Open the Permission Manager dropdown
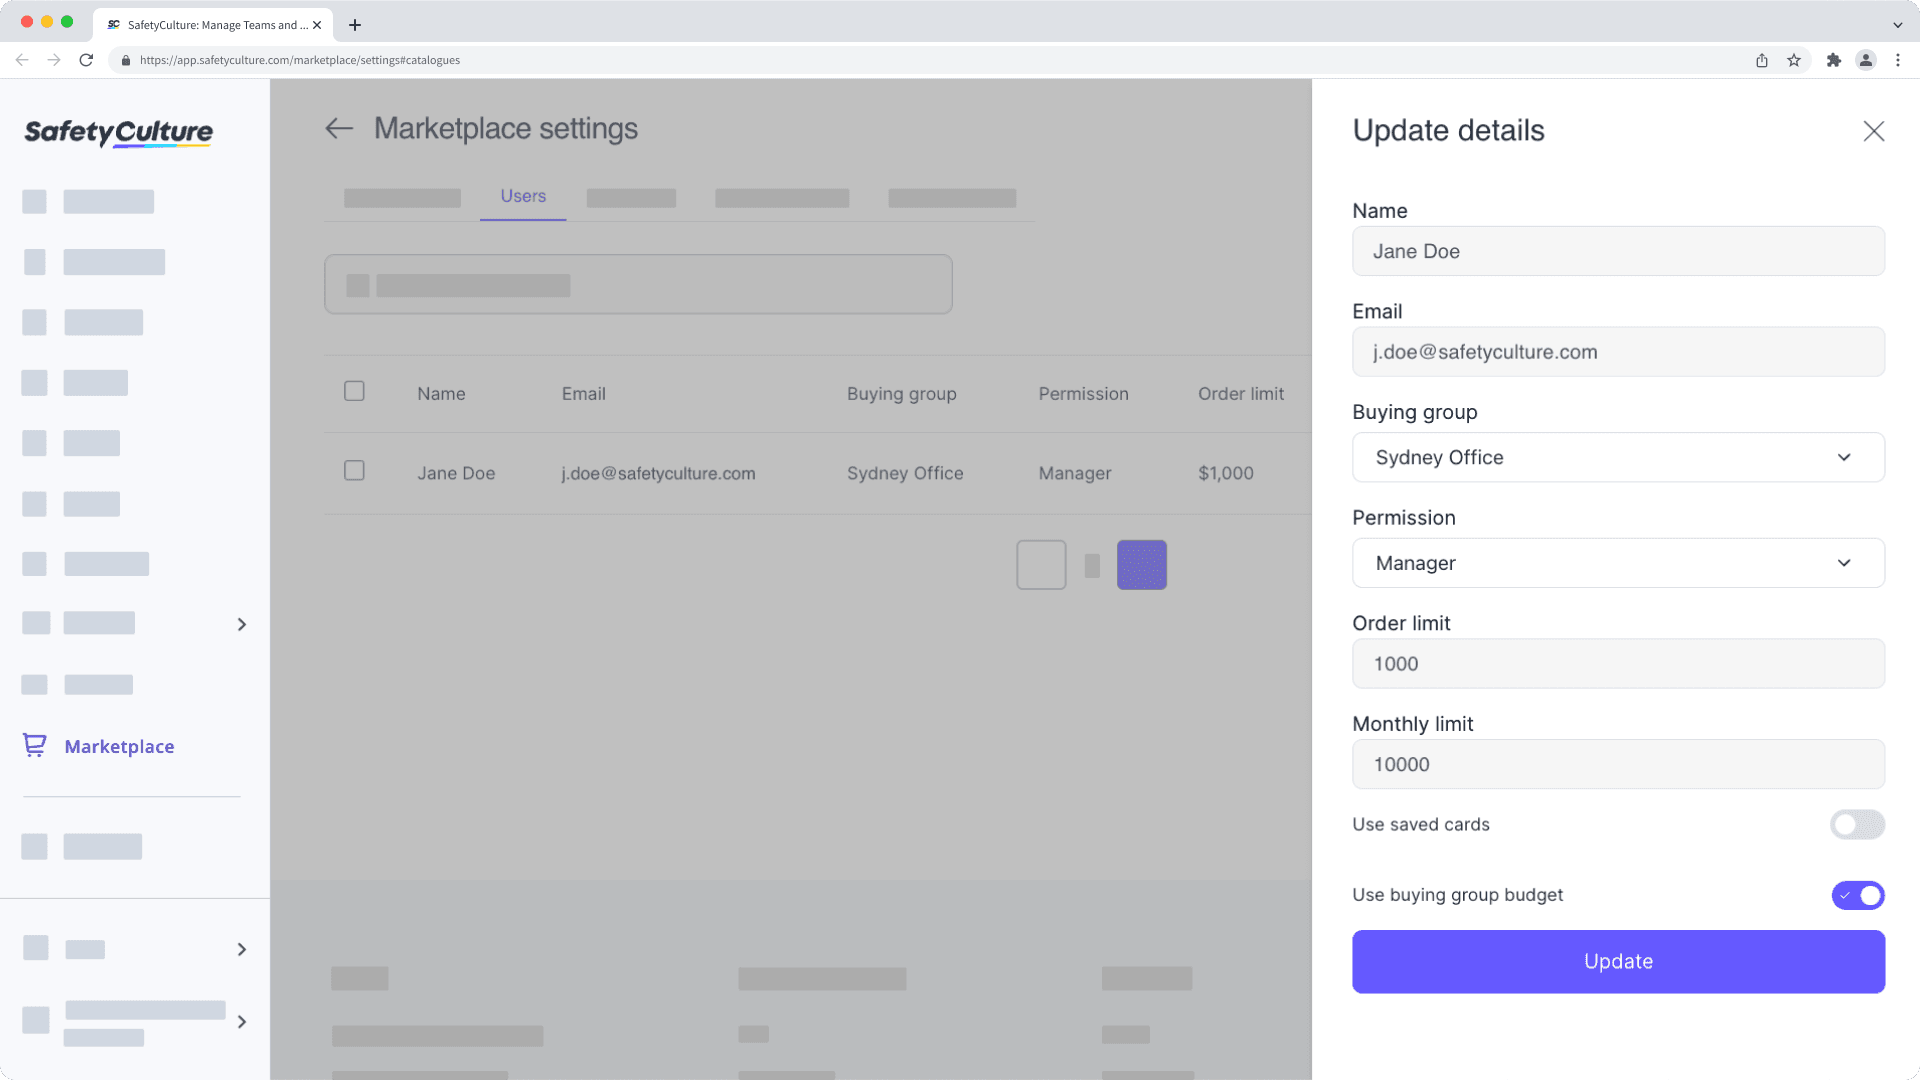The image size is (1920, 1080). click(x=1618, y=563)
